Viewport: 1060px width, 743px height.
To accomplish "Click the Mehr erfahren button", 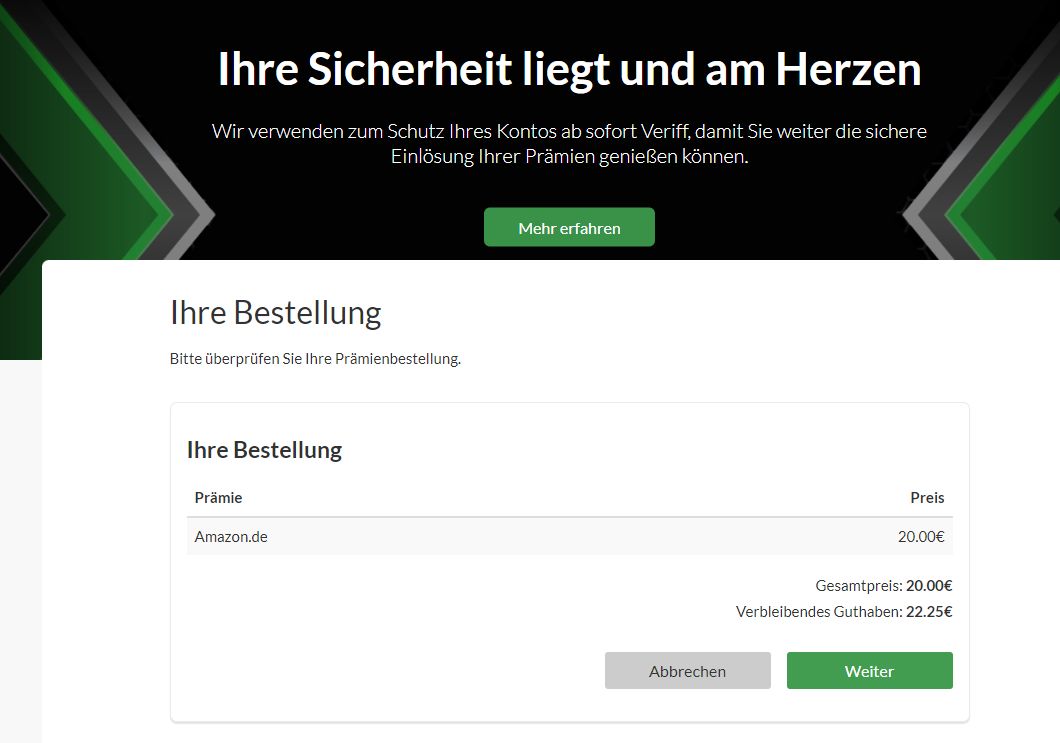I will (x=569, y=228).
